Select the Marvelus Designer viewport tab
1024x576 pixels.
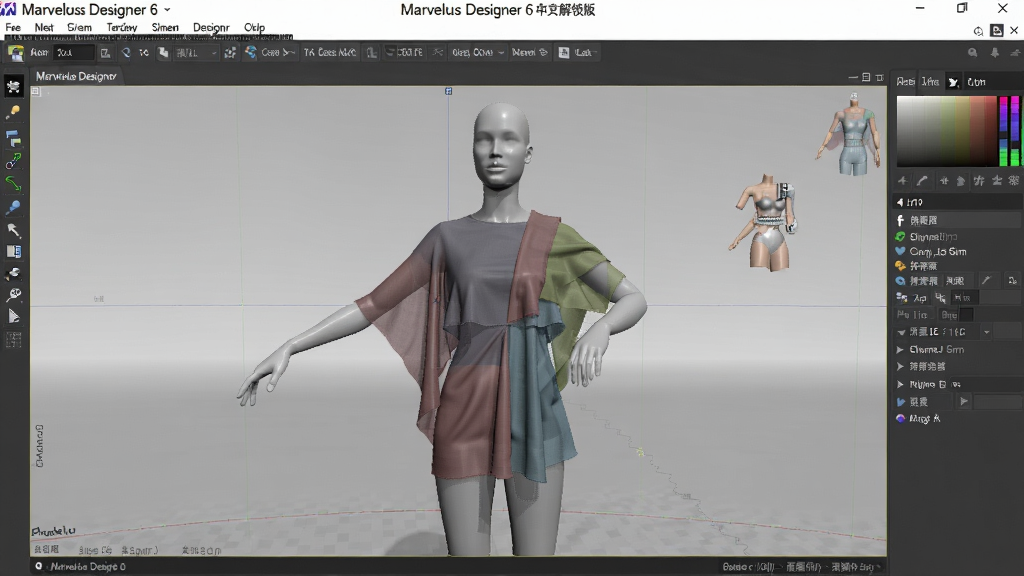tap(76, 76)
